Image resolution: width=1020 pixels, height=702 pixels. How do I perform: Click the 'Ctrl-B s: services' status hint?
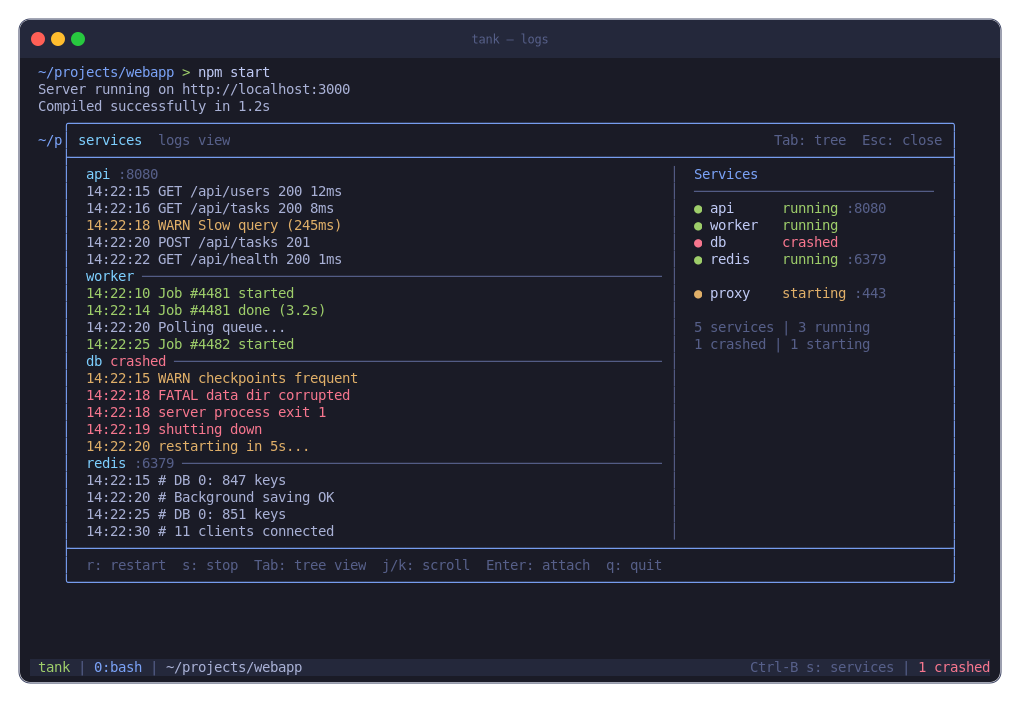822,668
